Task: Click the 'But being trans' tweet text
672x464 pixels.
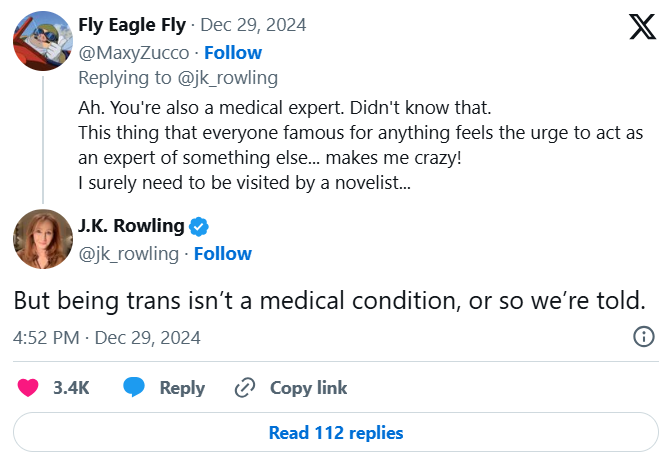Action: click(331, 301)
